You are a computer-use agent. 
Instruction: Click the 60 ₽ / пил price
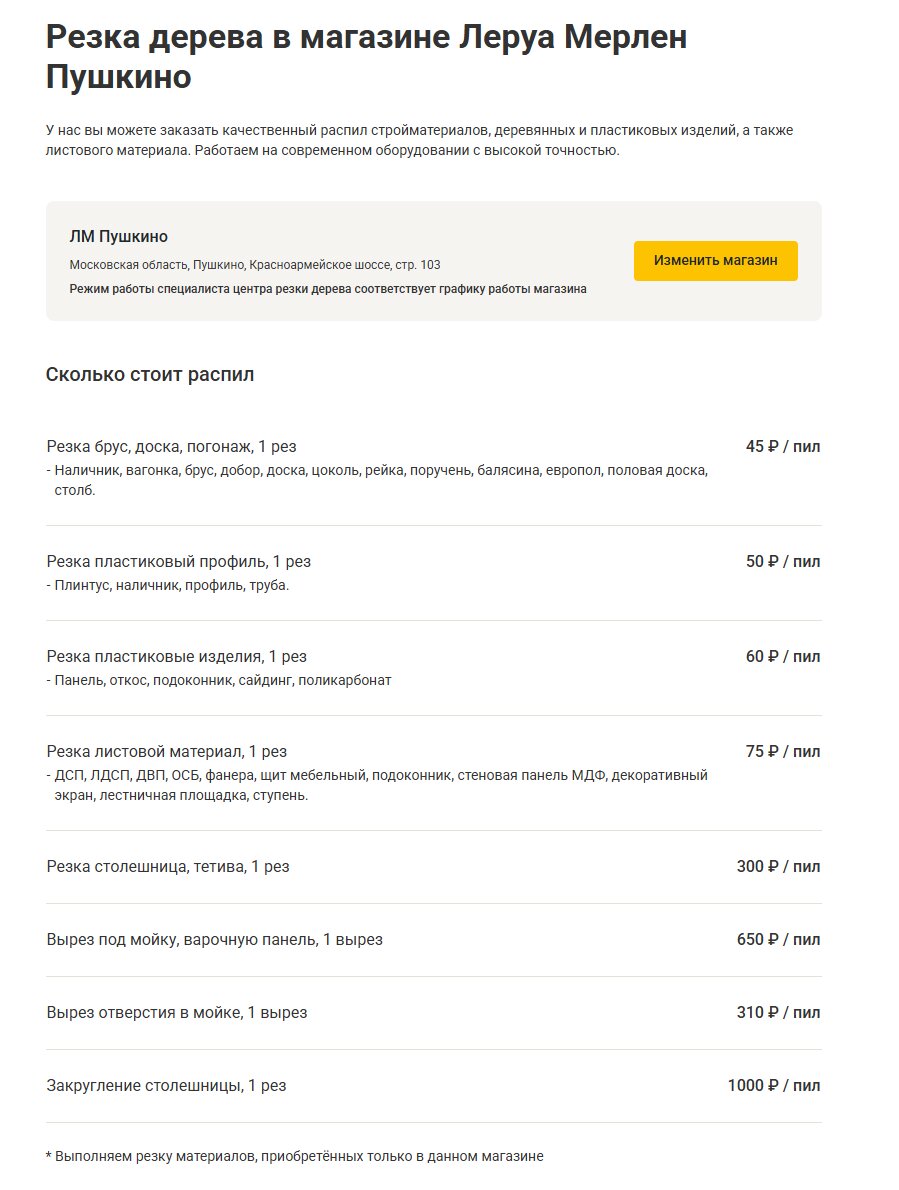click(x=782, y=657)
